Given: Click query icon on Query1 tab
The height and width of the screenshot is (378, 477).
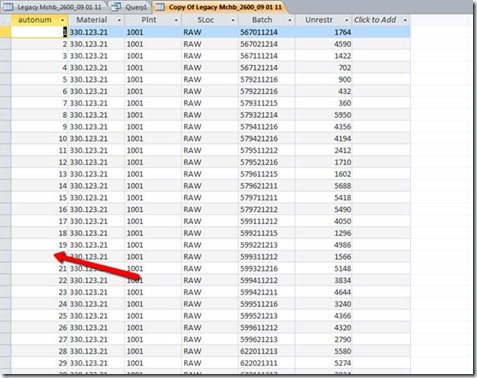Looking at the screenshot, I should click(x=116, y=7).
